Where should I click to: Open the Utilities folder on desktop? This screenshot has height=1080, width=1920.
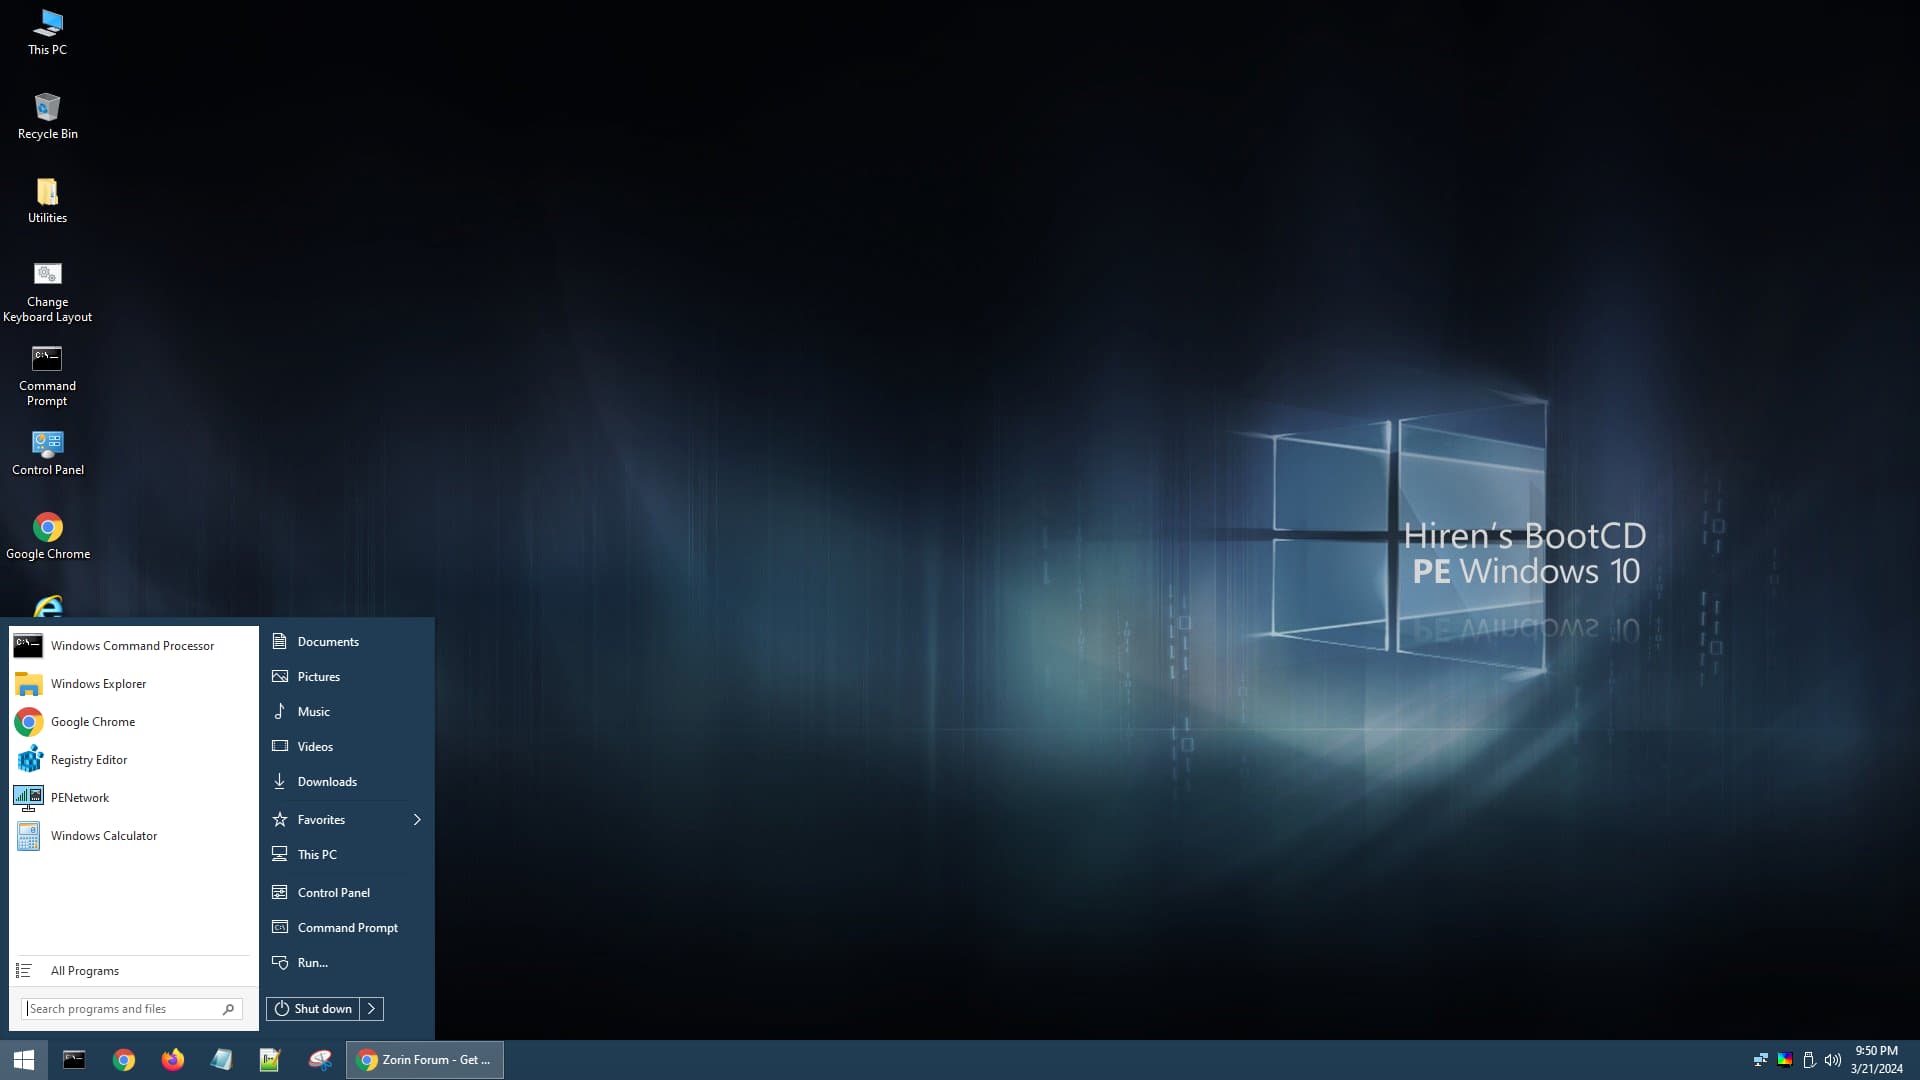(x=47, y=200)
